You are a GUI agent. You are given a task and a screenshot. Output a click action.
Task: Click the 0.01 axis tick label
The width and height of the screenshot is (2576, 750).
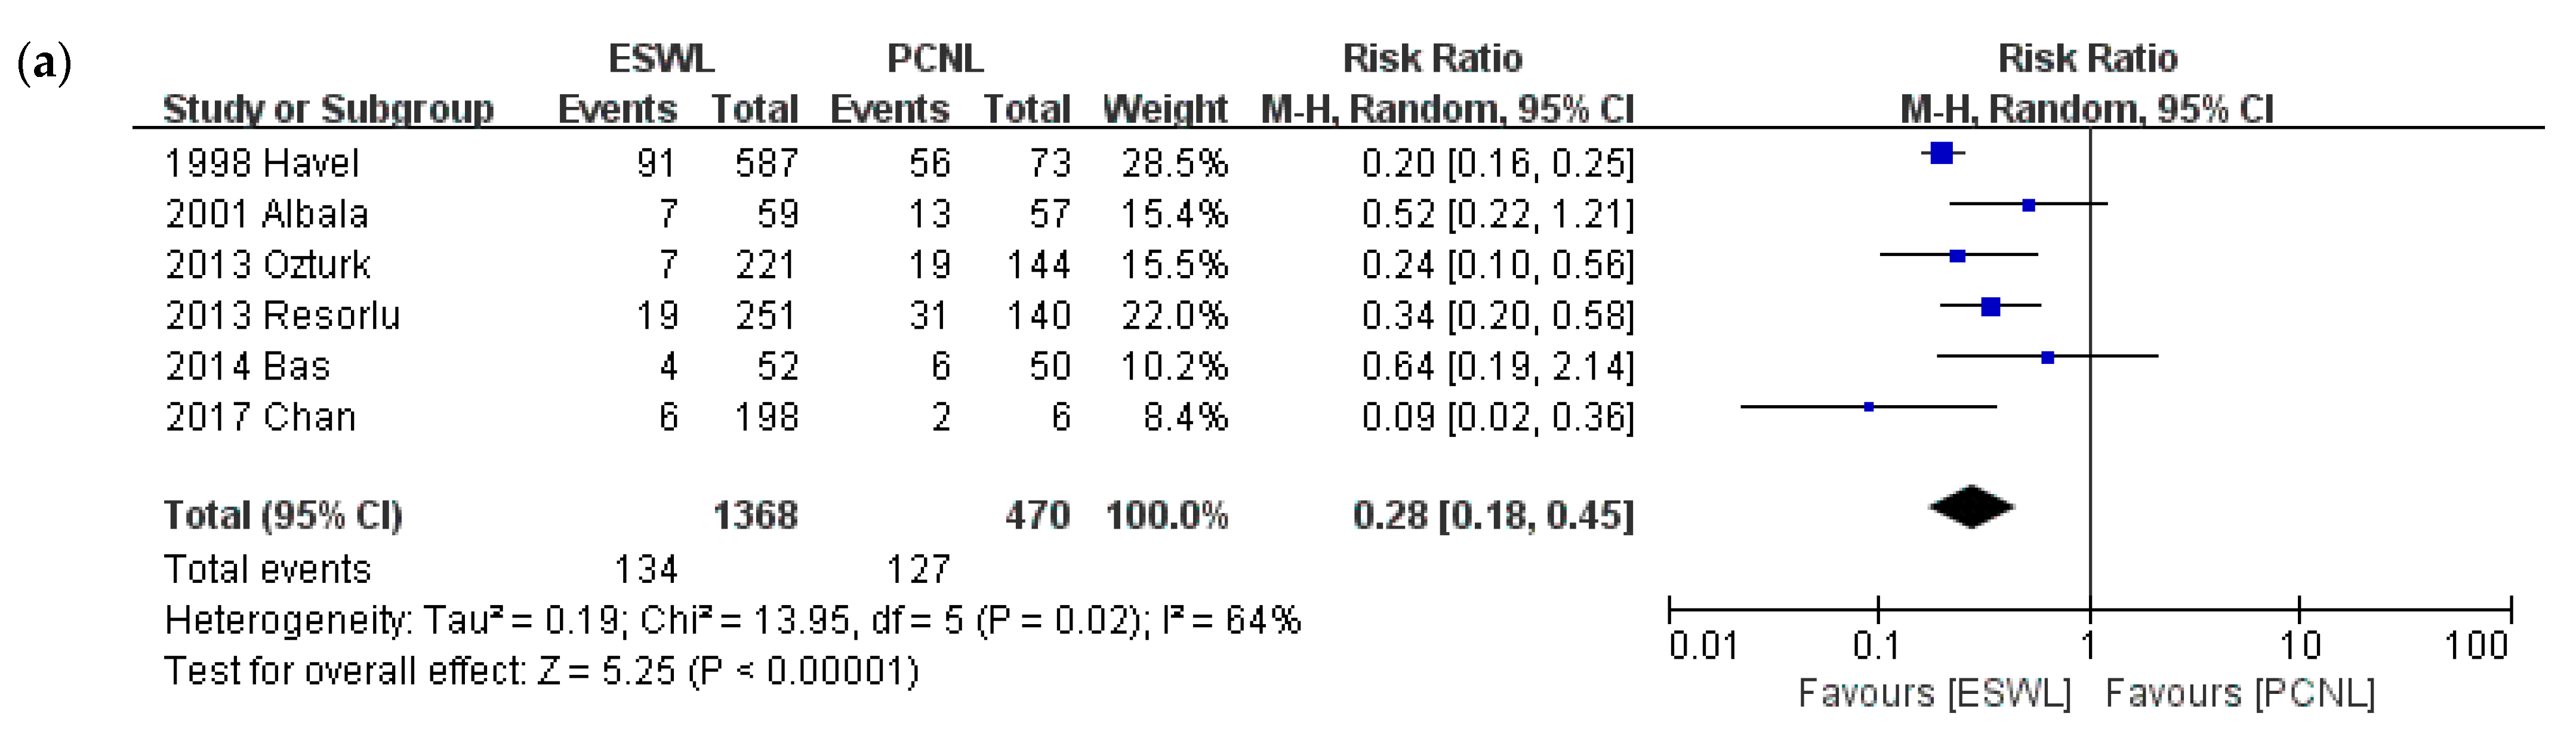click(x=1703, y=646)
